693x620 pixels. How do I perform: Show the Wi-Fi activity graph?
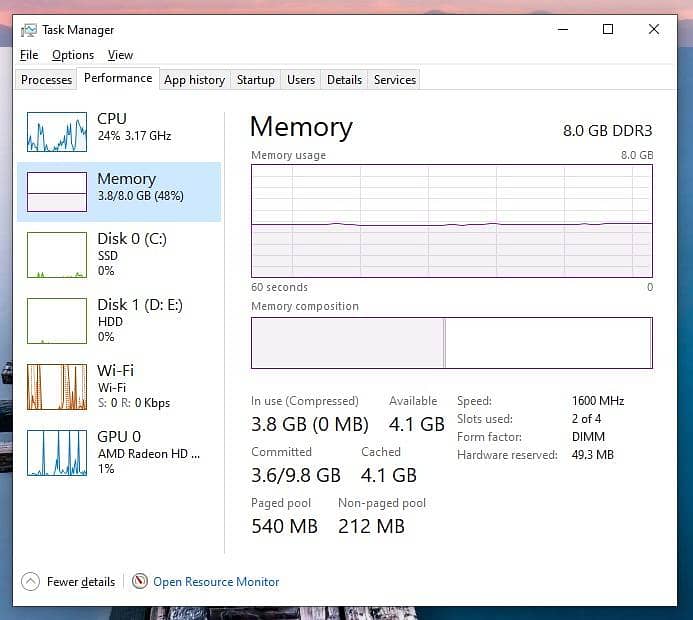coord(57,387)
